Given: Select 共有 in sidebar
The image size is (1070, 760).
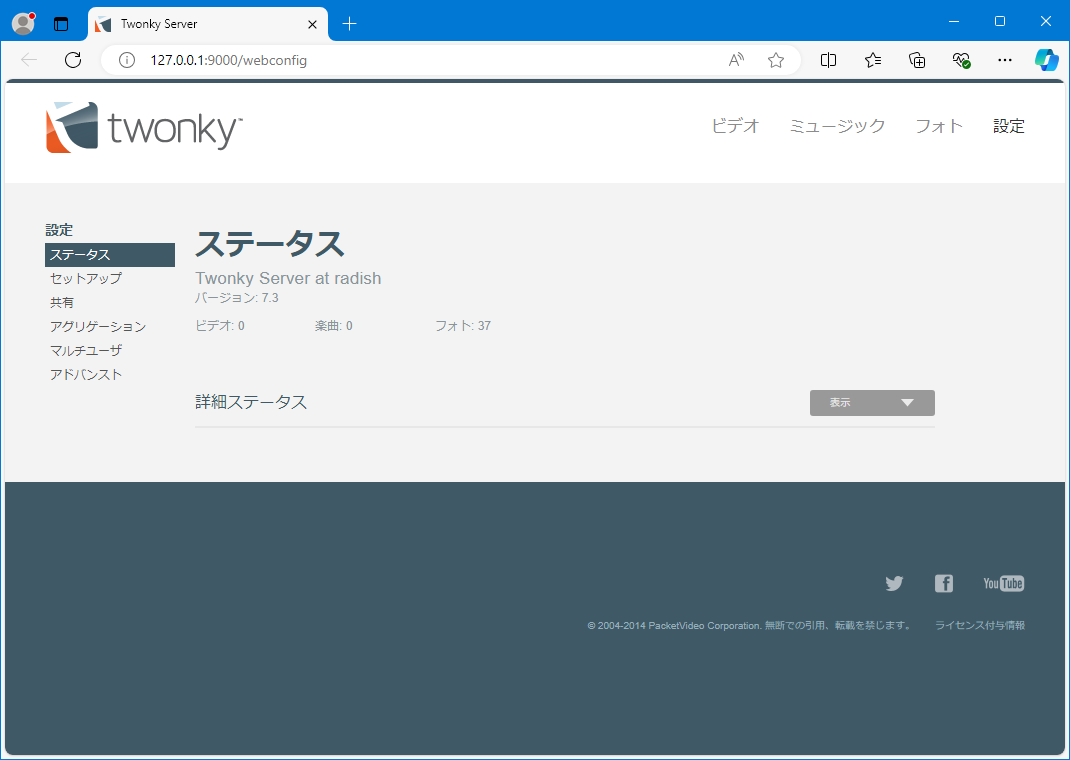Looking at the screenshot, I should (x=62, y=302).
